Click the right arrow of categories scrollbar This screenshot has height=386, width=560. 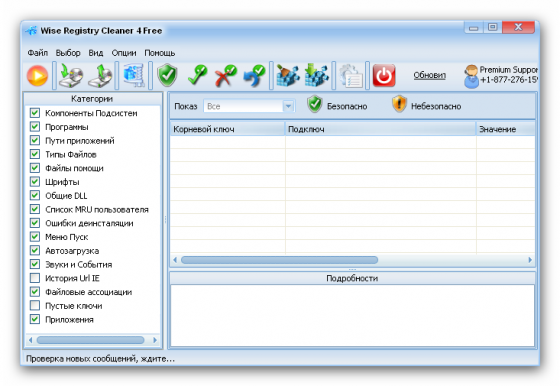[155, 340]
